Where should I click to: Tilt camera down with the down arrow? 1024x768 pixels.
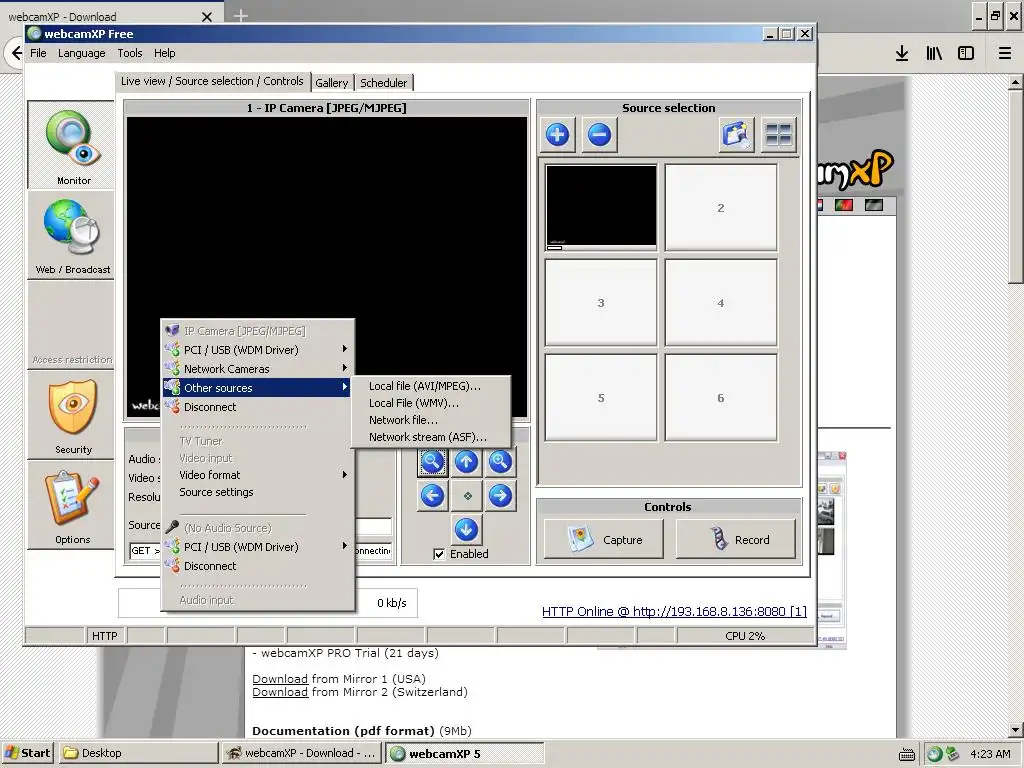[x=466, y=530]
